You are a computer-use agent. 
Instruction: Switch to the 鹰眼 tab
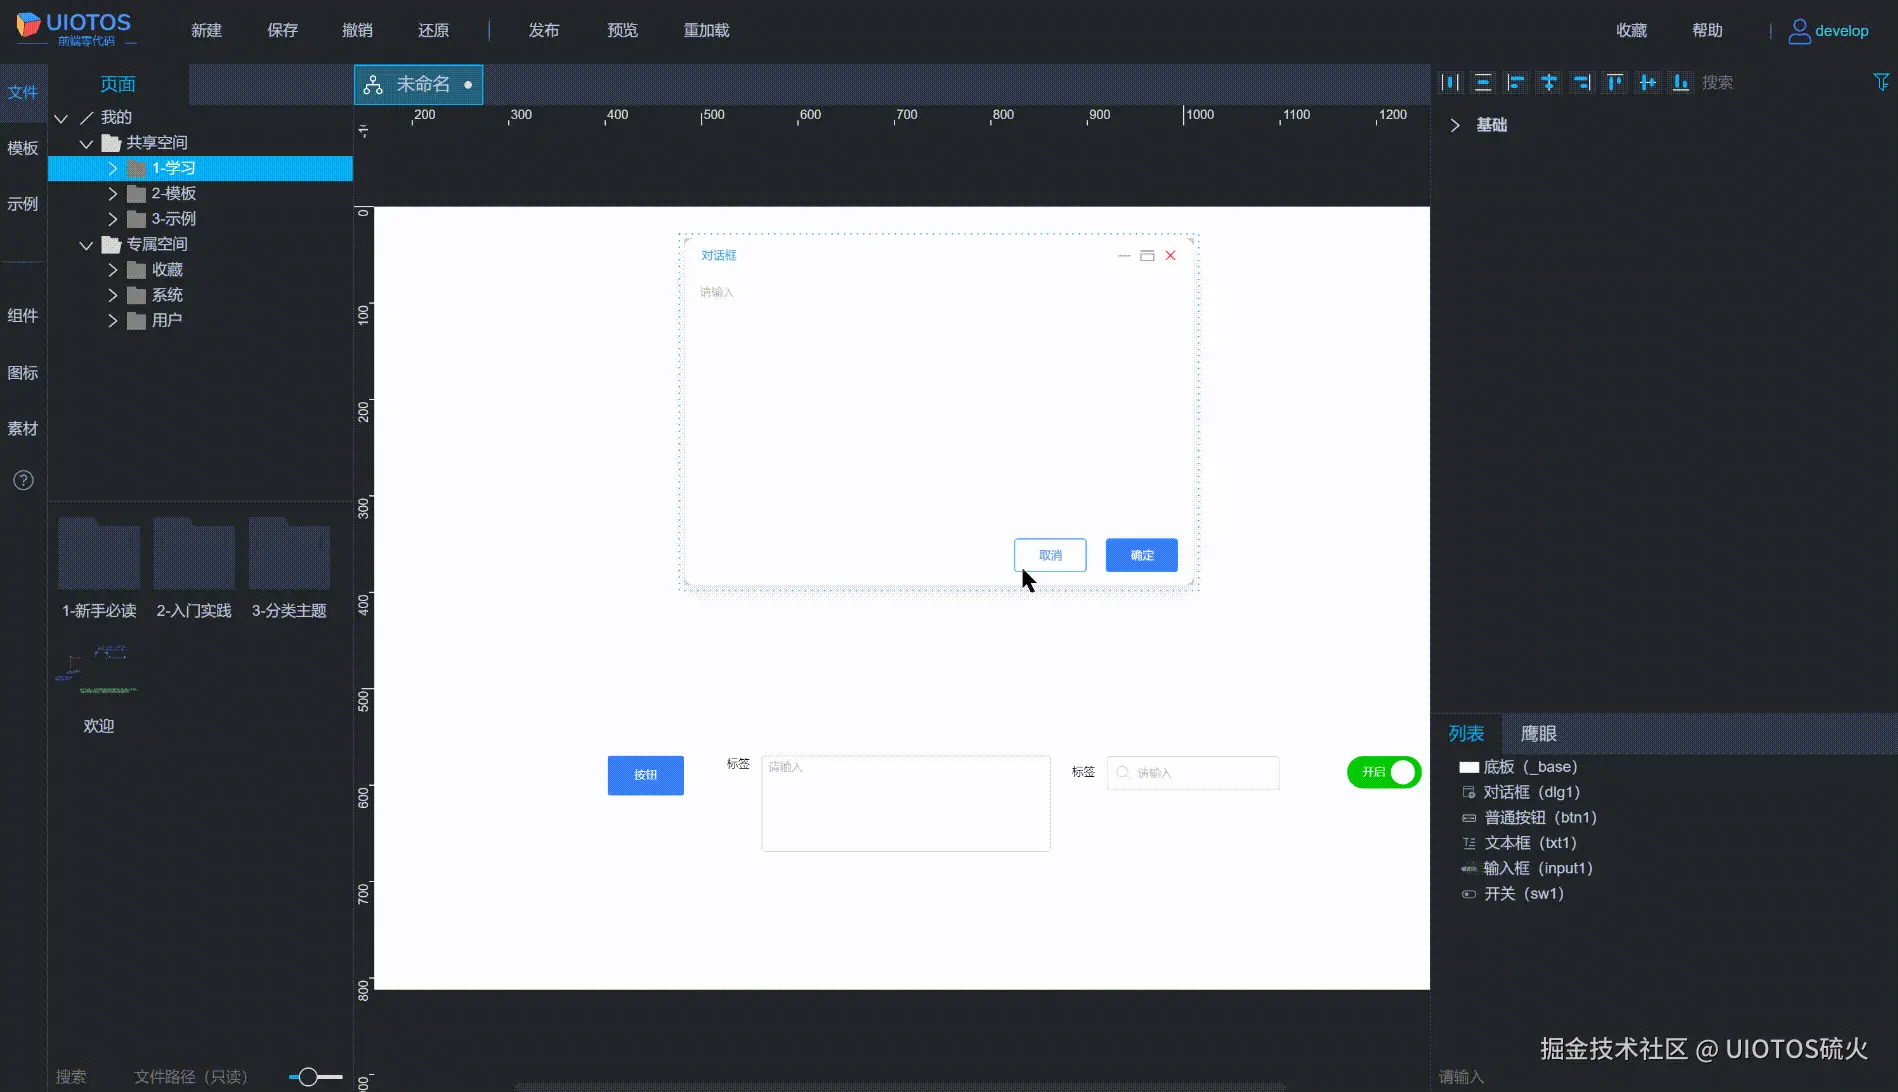tap(1538, 734)
